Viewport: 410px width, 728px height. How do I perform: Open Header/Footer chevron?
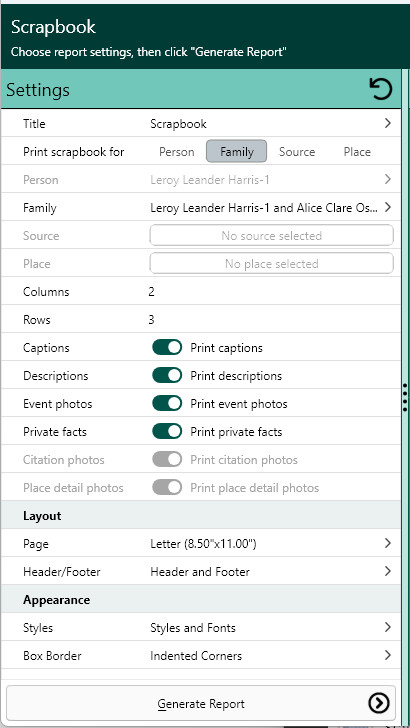[388, 572]
